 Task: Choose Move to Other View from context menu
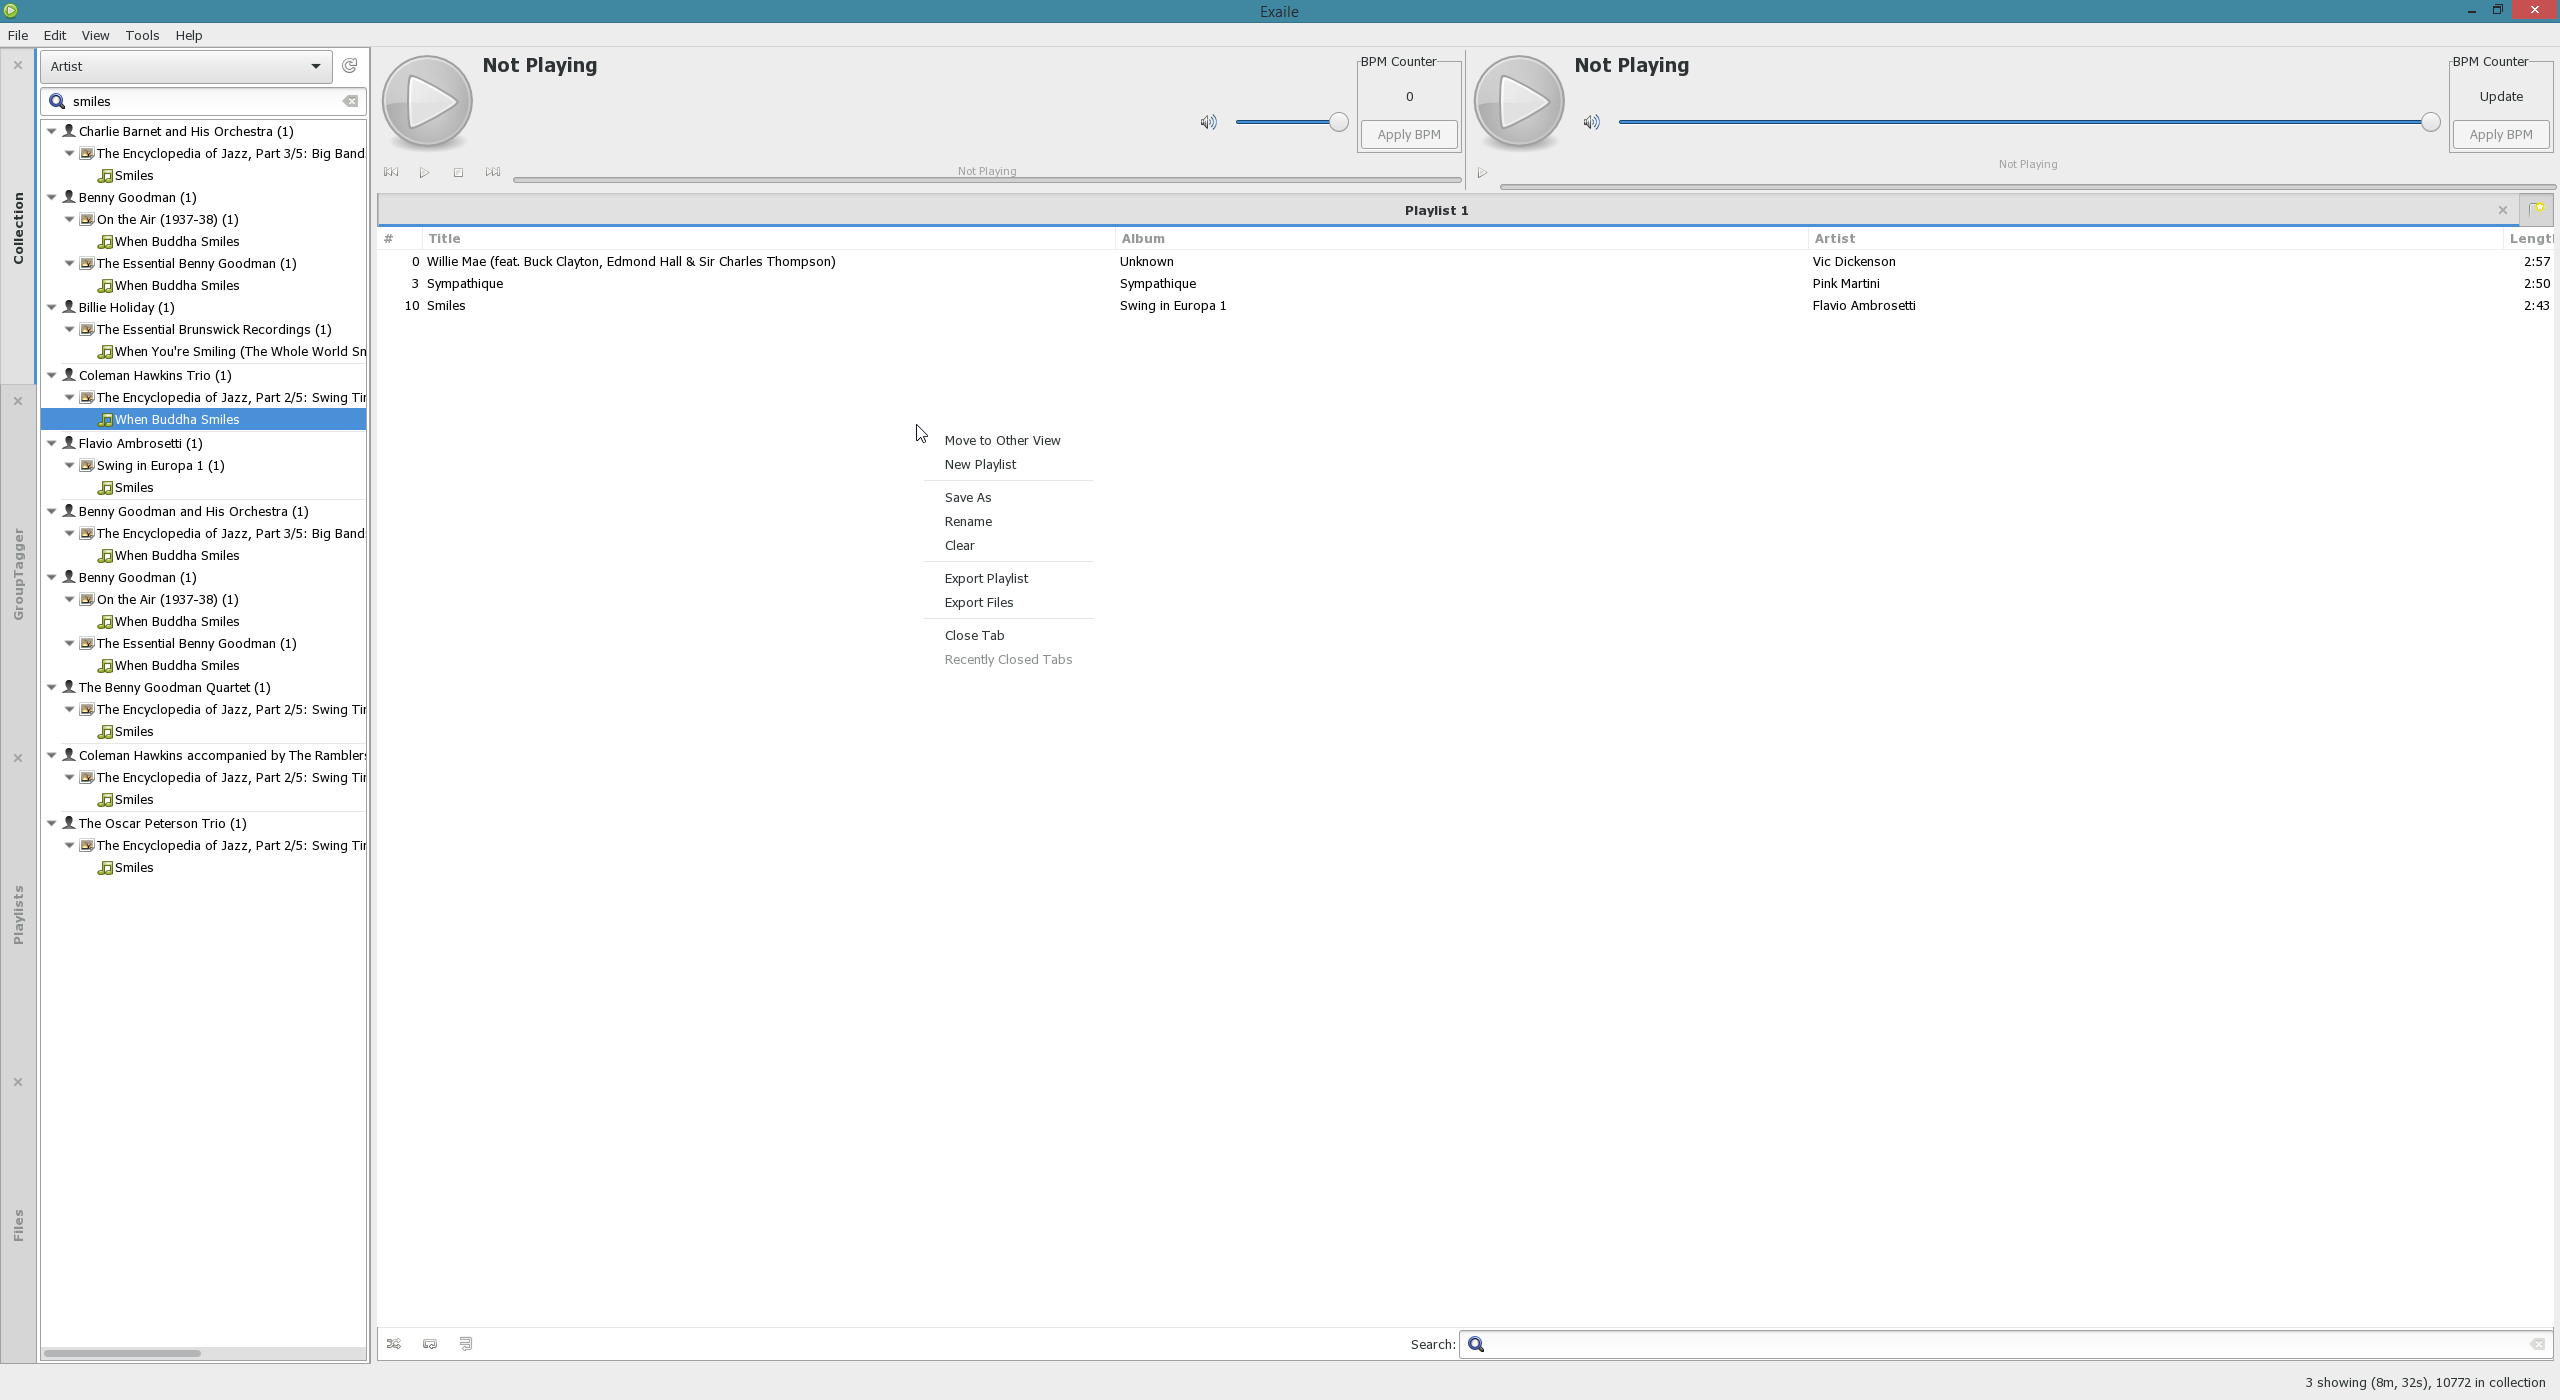(x=1008, y=440)
